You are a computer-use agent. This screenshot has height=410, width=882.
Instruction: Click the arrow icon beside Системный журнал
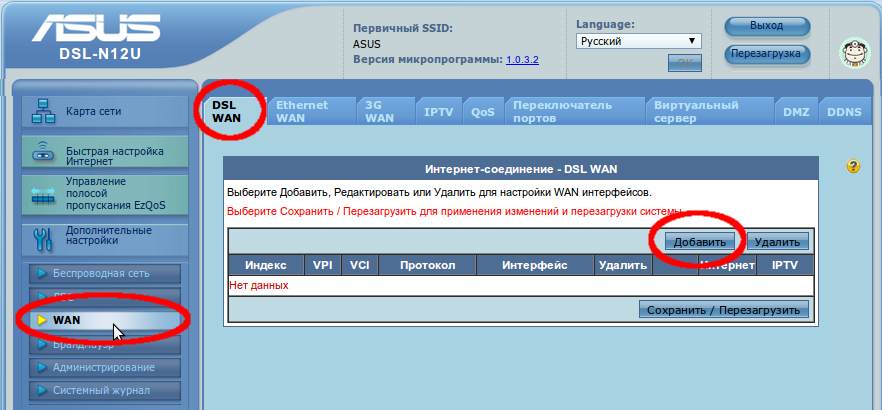coord(42,390)
